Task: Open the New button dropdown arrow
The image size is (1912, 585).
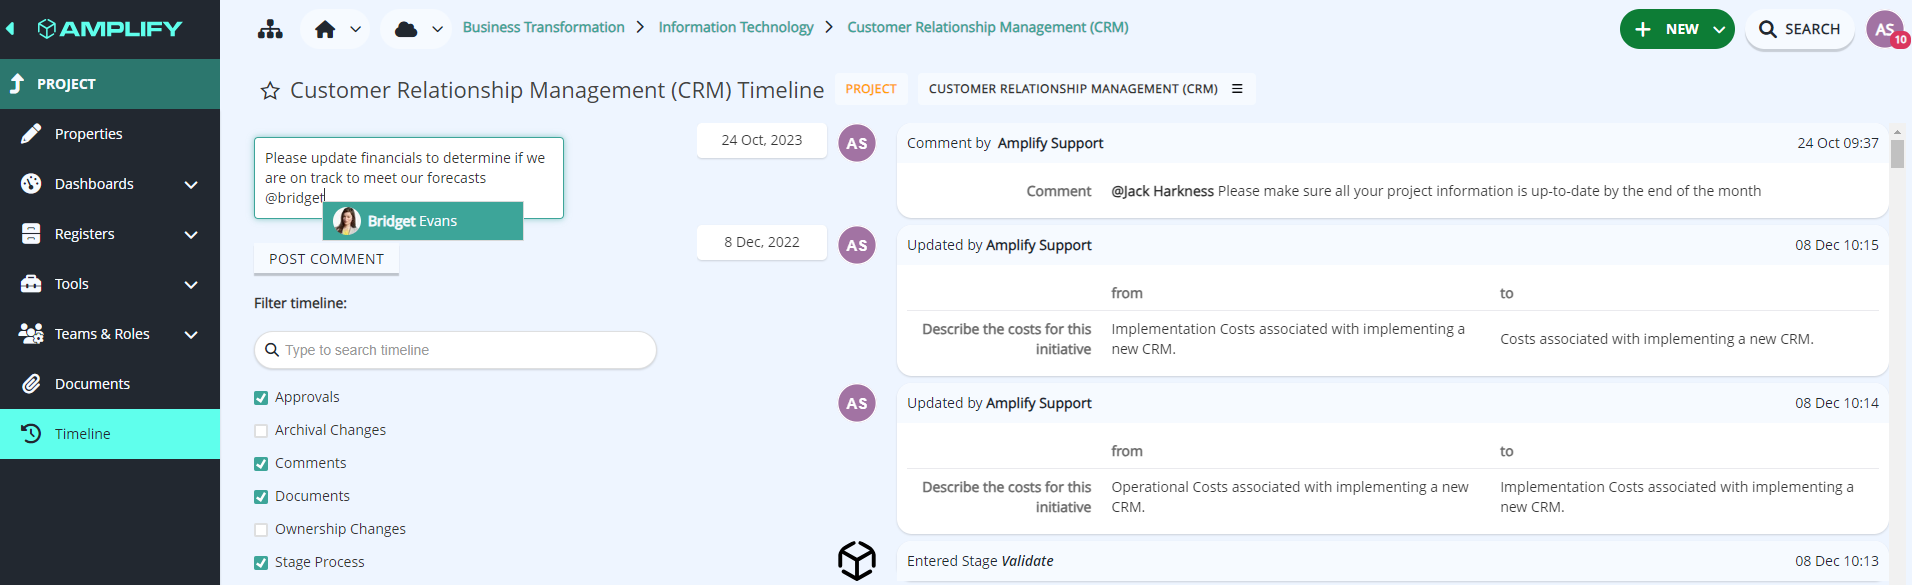Action: [1719, 29]
